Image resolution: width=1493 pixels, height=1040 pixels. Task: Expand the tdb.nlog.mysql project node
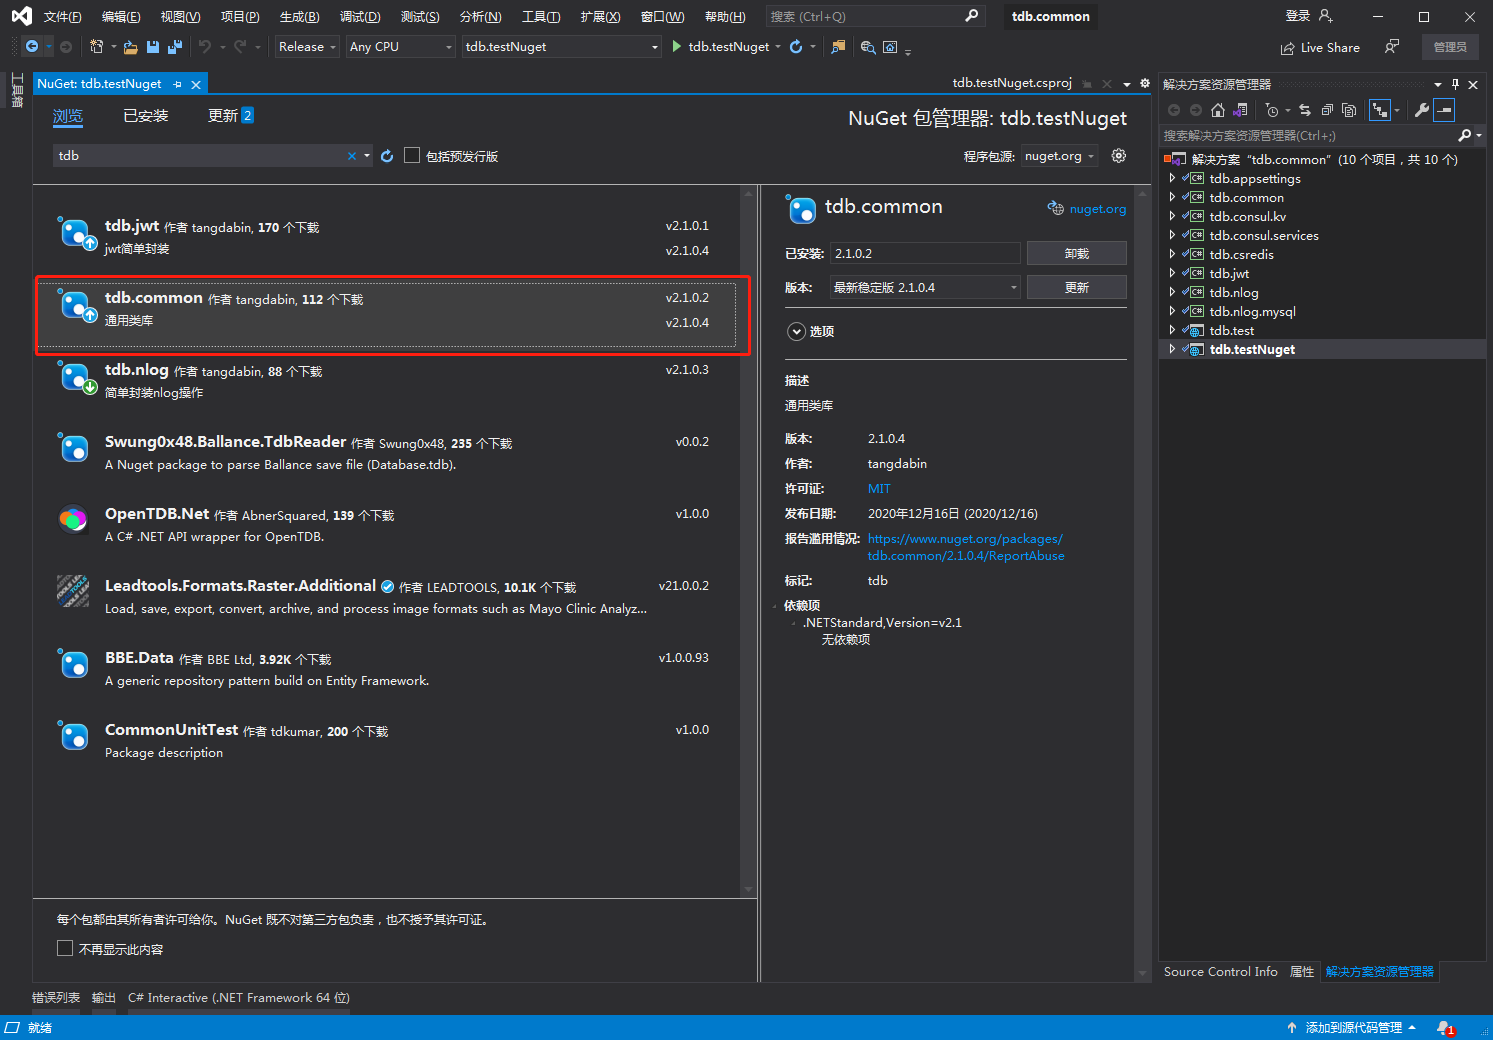[x=1172, y=311]
